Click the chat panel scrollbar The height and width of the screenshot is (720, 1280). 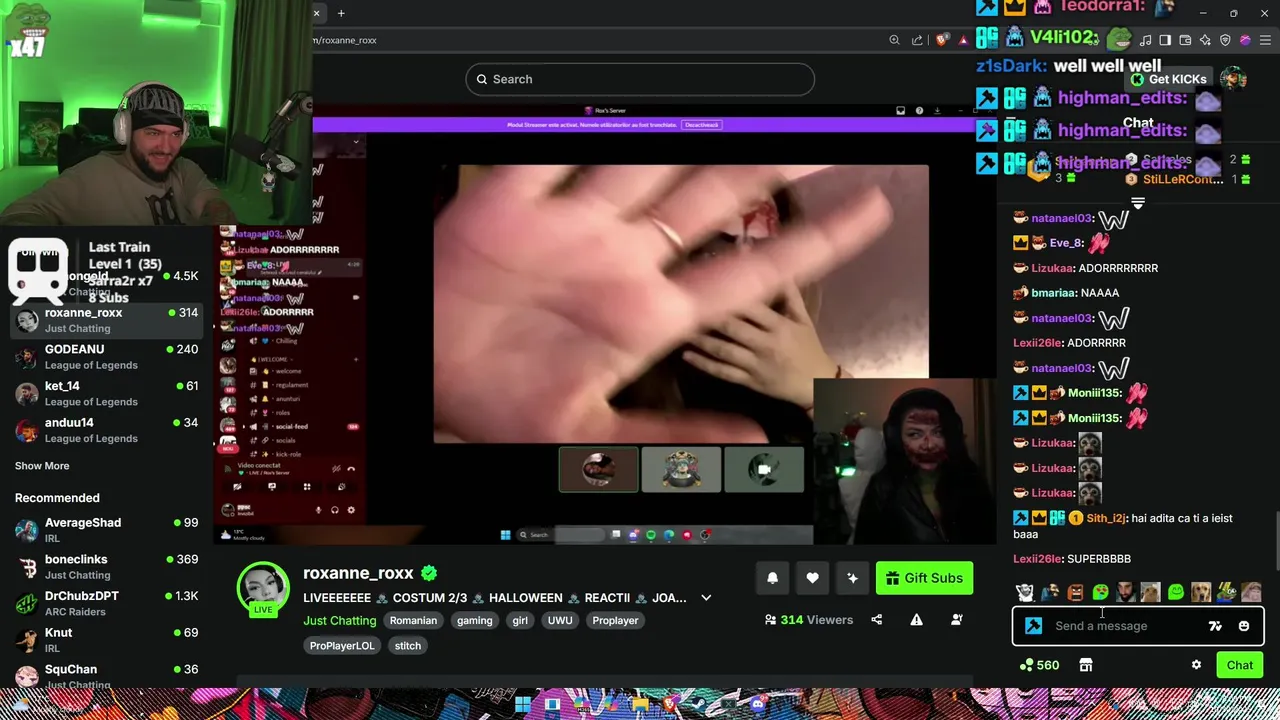coord(1276,543)
